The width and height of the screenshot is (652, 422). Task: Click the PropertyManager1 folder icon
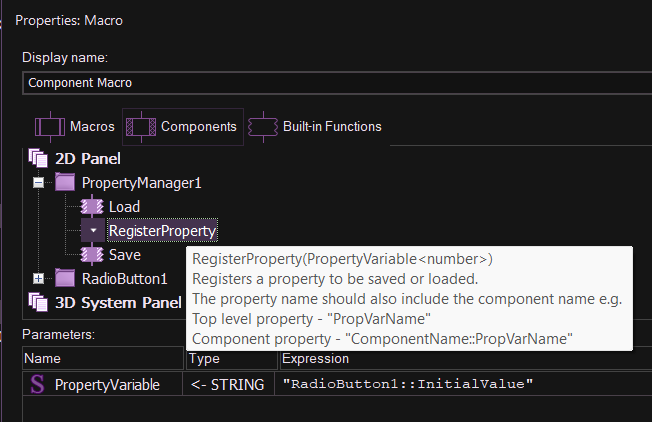65,183
